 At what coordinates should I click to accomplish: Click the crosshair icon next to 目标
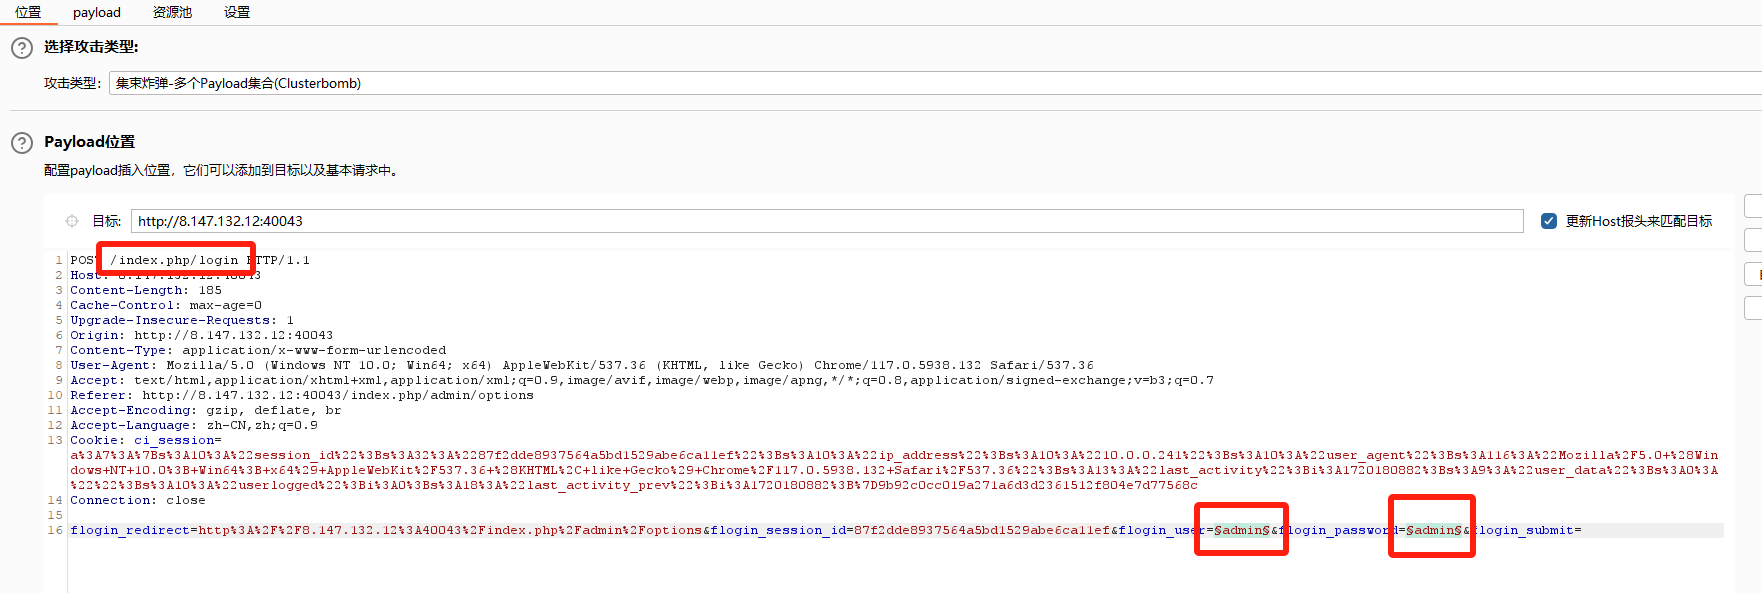tap(72, 221)
